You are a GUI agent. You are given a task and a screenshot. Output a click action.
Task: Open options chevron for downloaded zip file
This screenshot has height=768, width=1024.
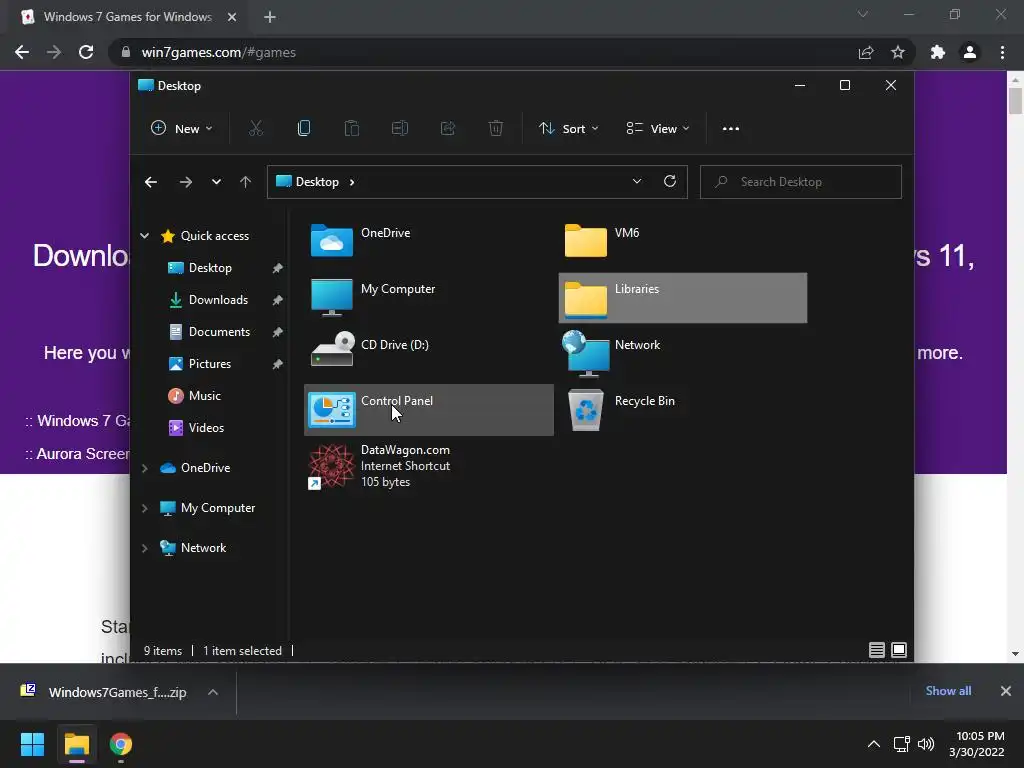point(213,692)
